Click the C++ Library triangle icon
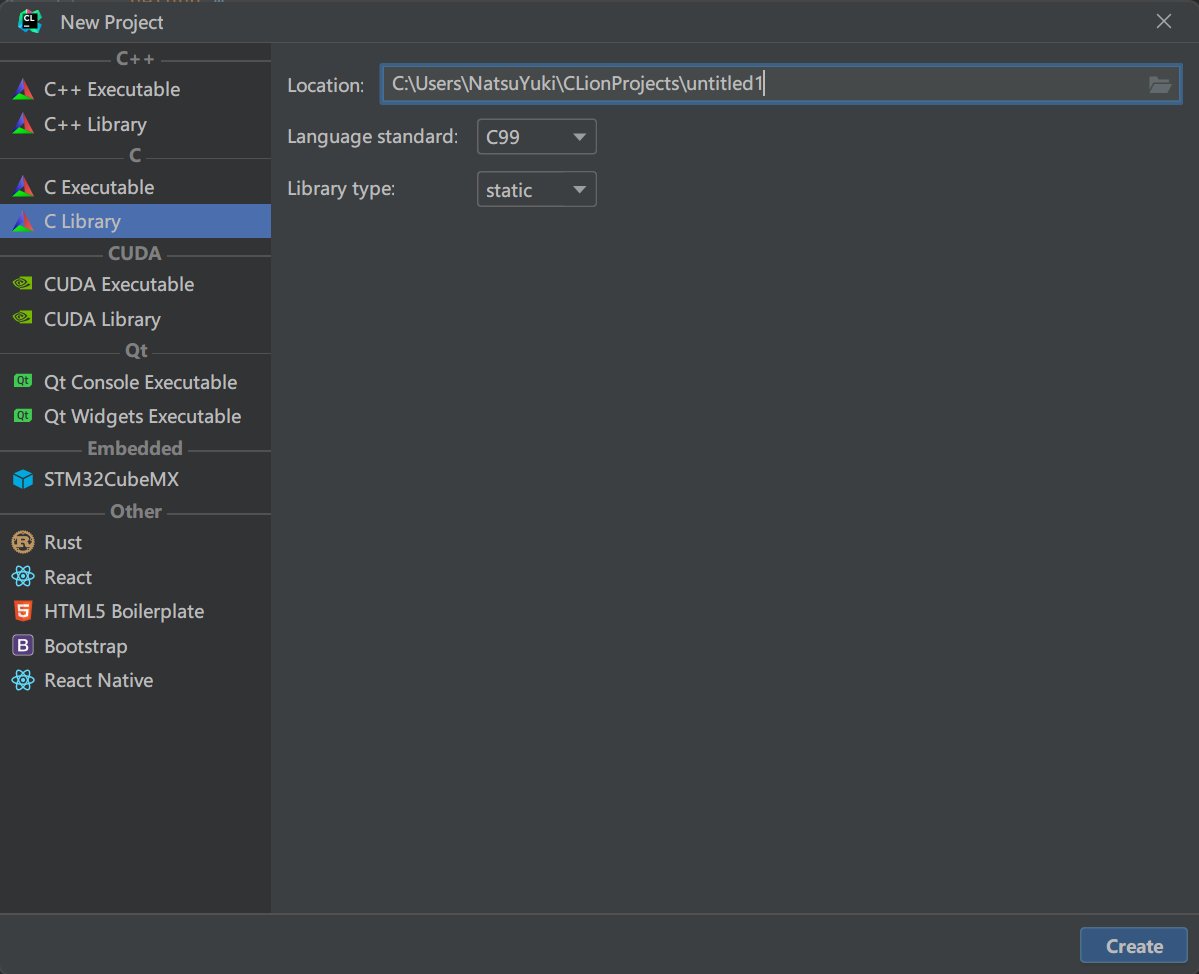The height and width of the screenshot is (974, 1199). pyautogui.click(x=22, y=124)
